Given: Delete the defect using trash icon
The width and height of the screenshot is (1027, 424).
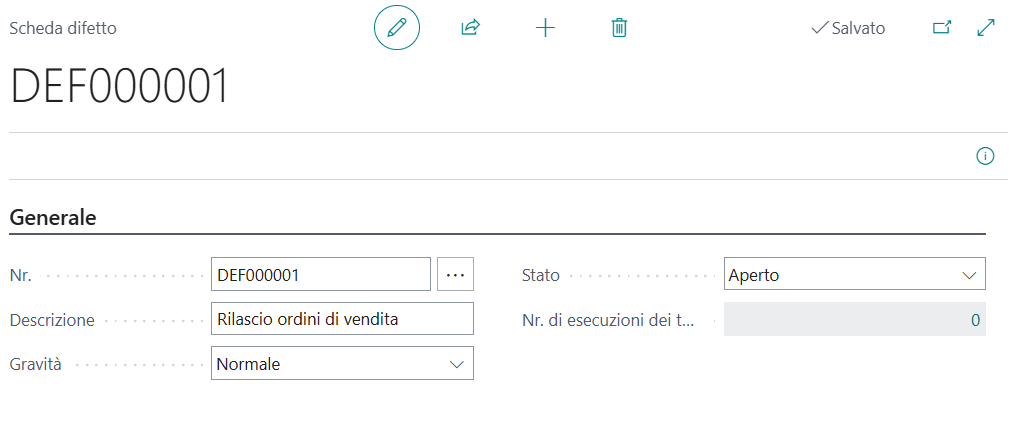Looking at the screenshot, I should pyautogui.click(x=619, y=28).
